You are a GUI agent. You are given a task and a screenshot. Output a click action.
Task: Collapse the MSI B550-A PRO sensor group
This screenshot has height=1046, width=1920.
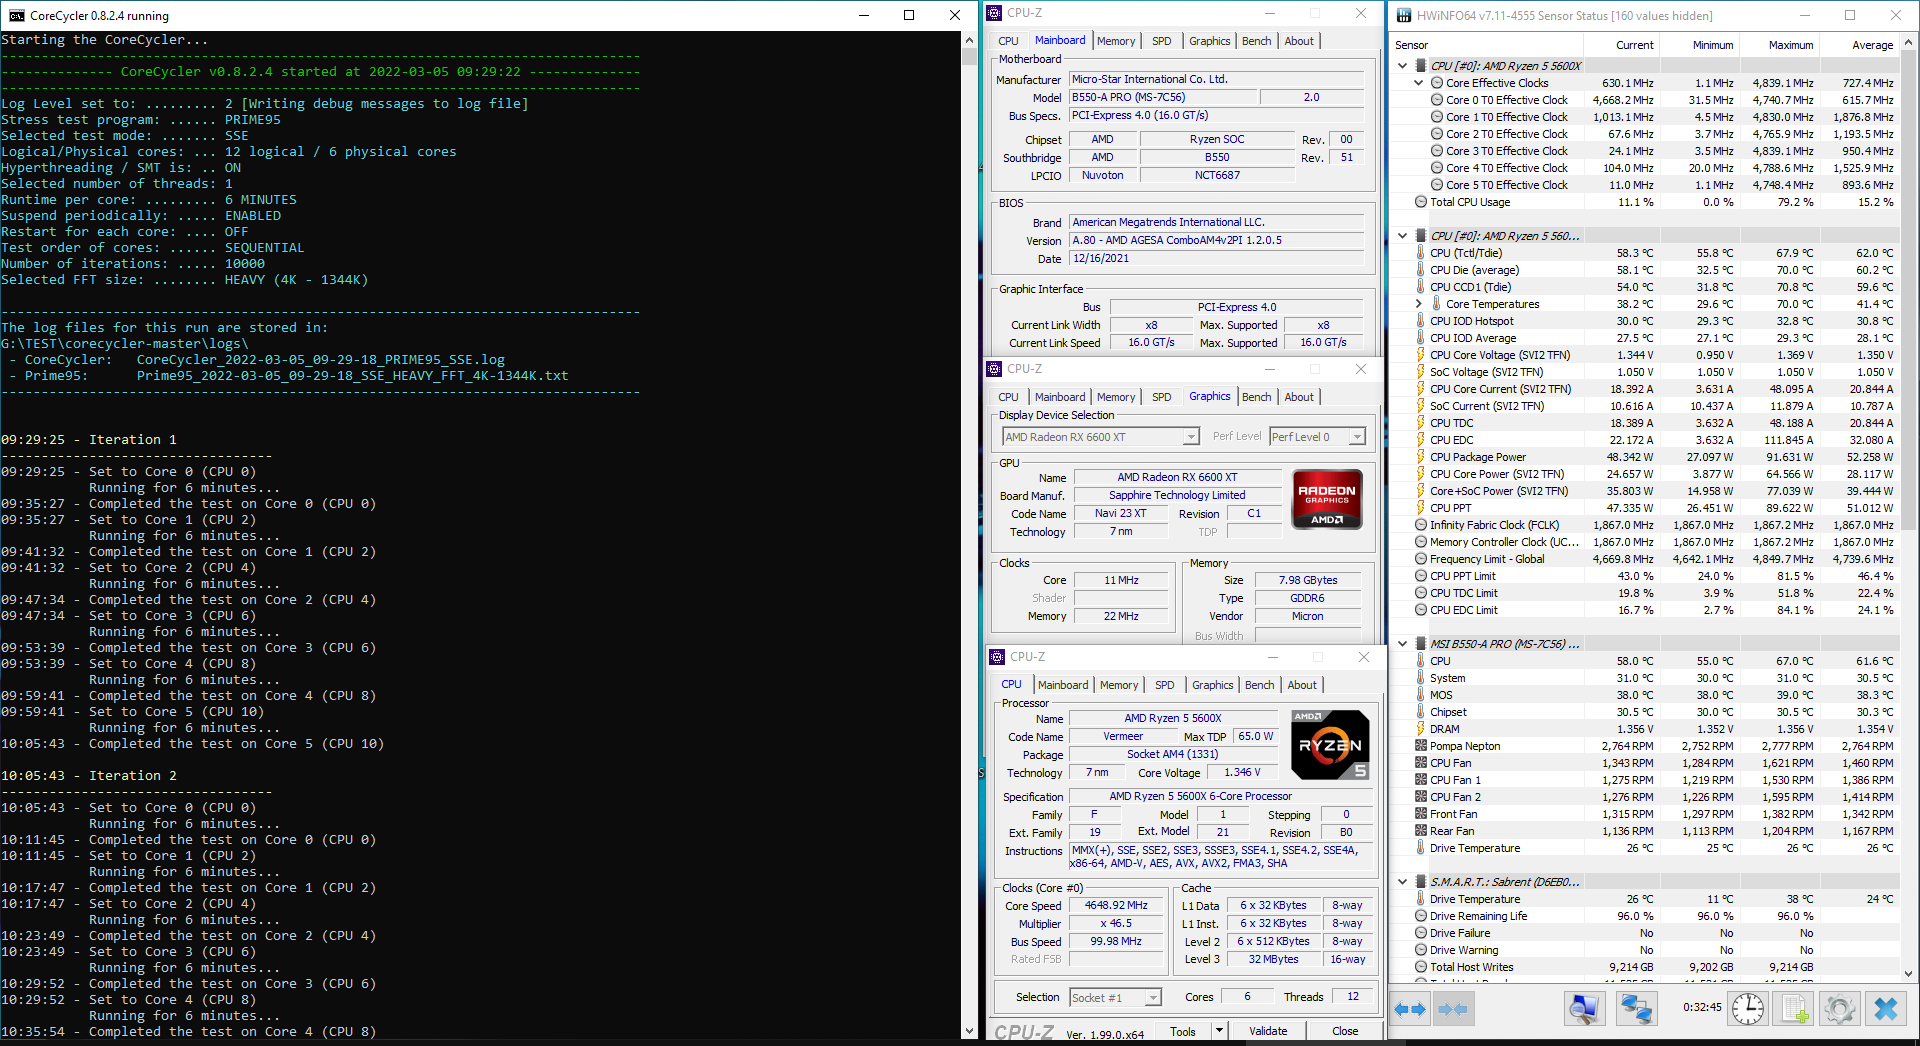(1403, 644)
